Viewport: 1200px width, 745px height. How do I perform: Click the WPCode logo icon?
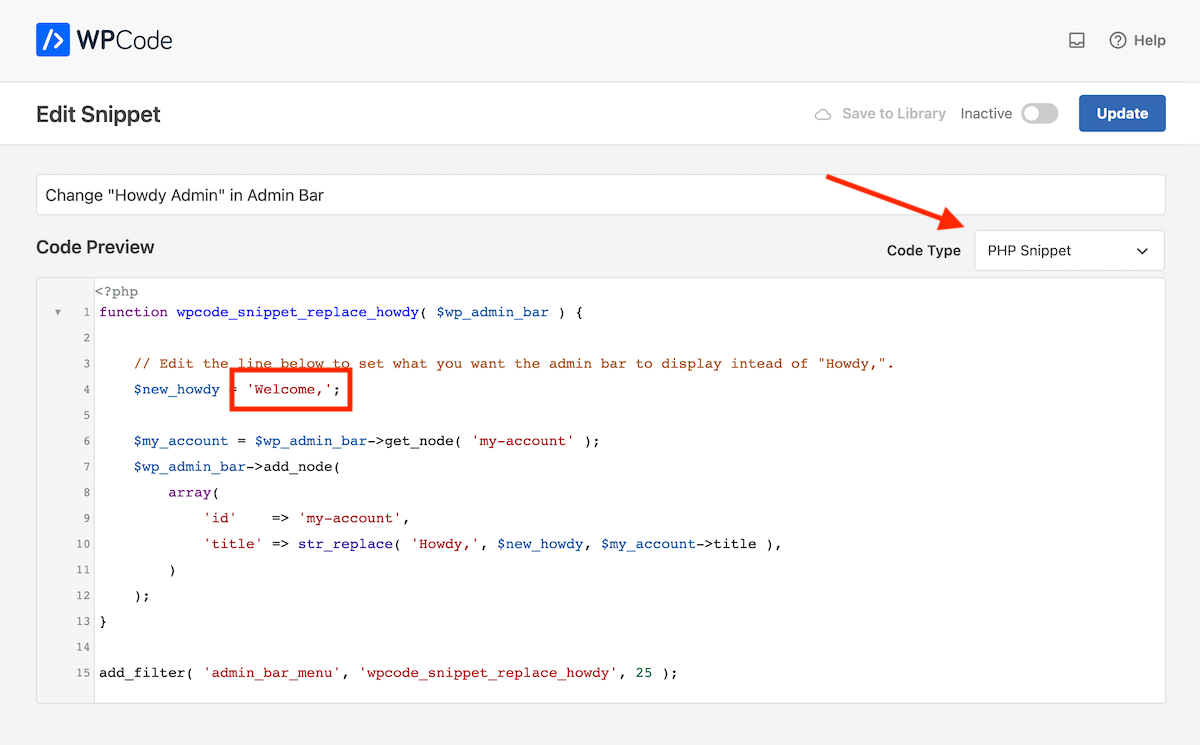[52, 40]
